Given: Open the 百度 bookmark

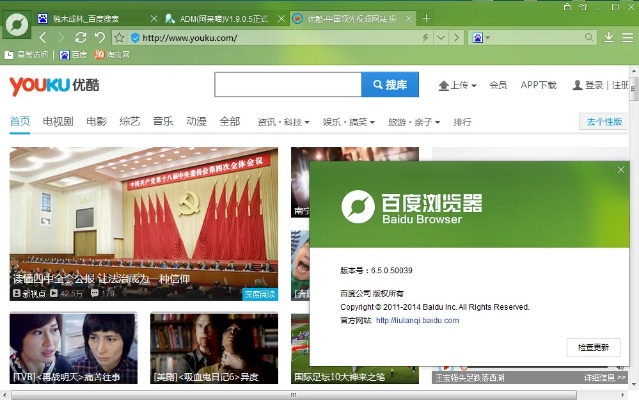Looking at the screenshot, I should pyautogui.click(x=73, y=55).
